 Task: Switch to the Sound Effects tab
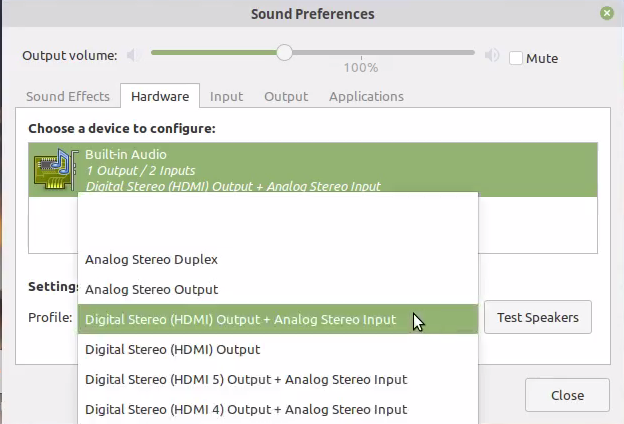68,97
